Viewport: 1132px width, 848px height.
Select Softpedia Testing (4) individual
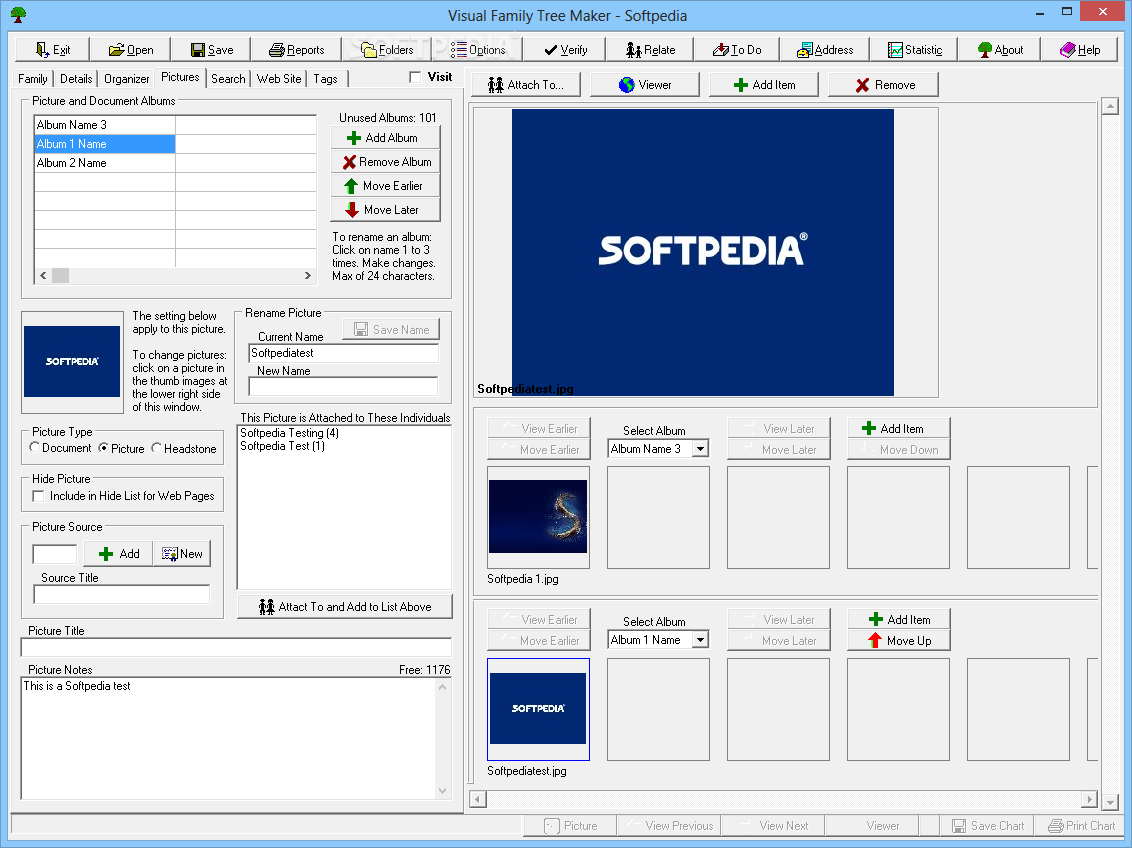(x=289, y=433)
